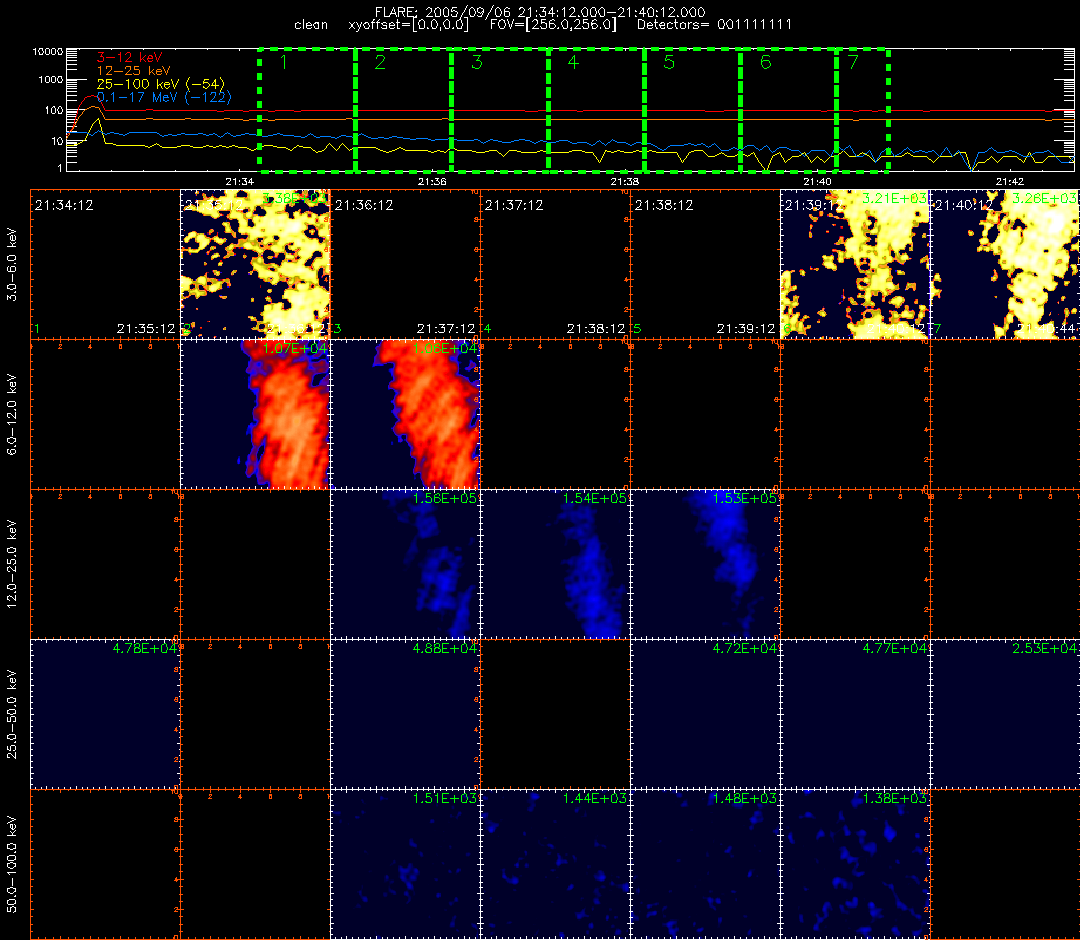
Task: Click the 21:35:12 end time in the first panel
Action: (146, 328)
